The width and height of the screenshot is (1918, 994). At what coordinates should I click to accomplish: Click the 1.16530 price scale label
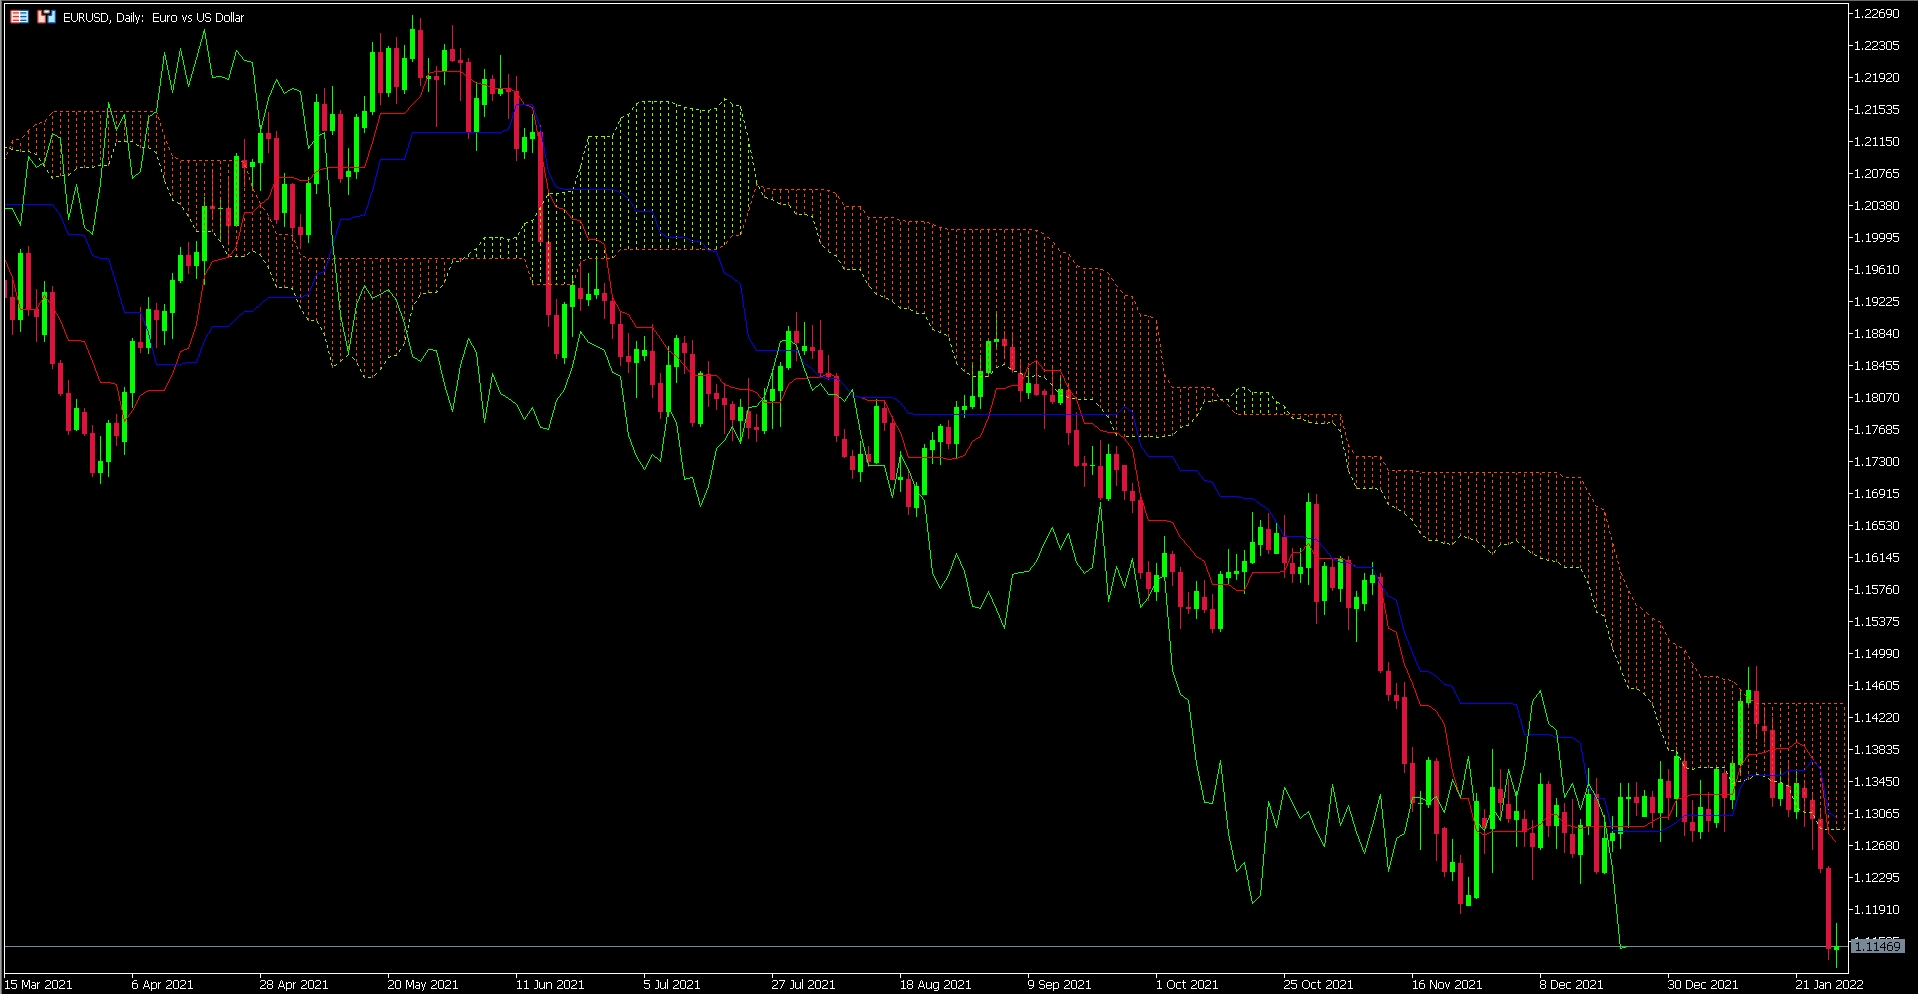click(1876, 526)
